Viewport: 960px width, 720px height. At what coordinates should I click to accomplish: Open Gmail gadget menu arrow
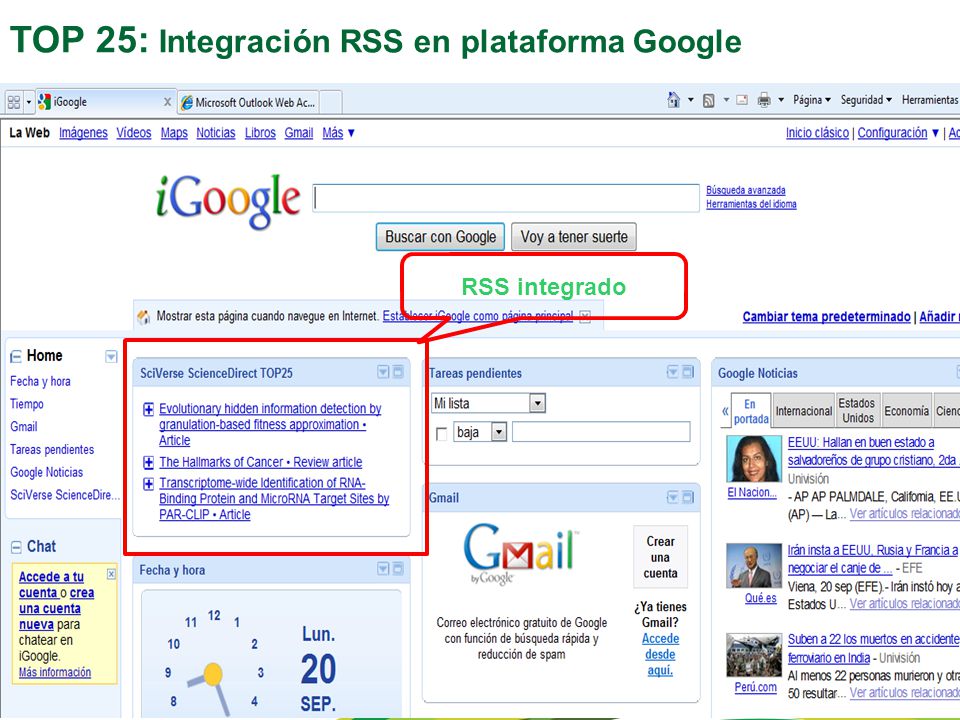click(672, 497)
